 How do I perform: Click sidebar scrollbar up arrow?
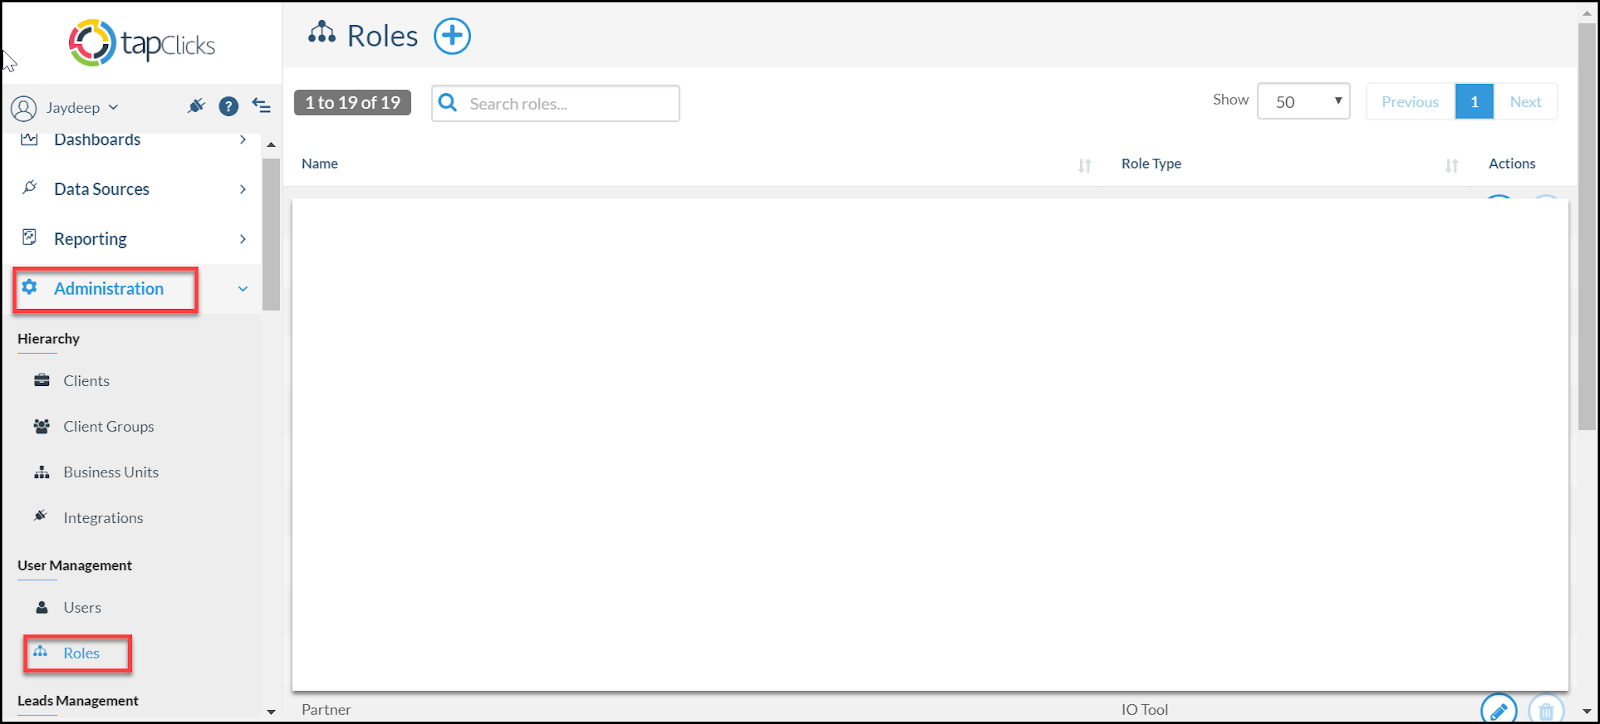[271, 145]
